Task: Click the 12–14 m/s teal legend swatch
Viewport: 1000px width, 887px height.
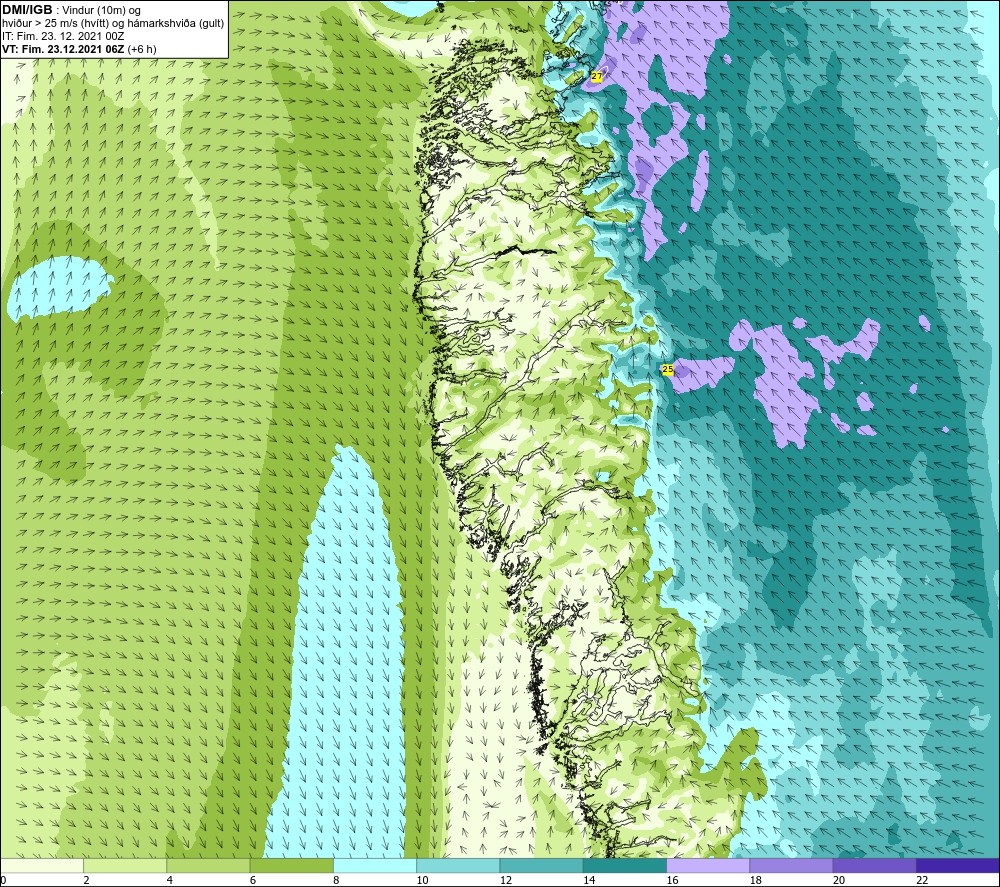Action: 541,865
